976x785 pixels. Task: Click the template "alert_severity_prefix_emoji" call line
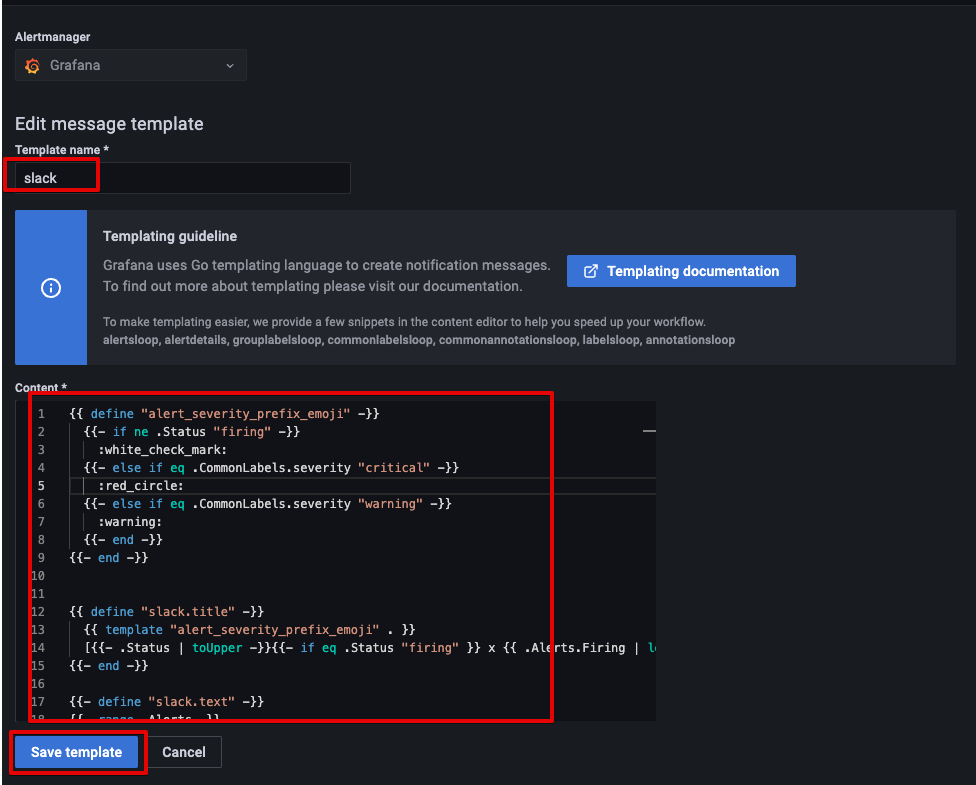(250, 629)
